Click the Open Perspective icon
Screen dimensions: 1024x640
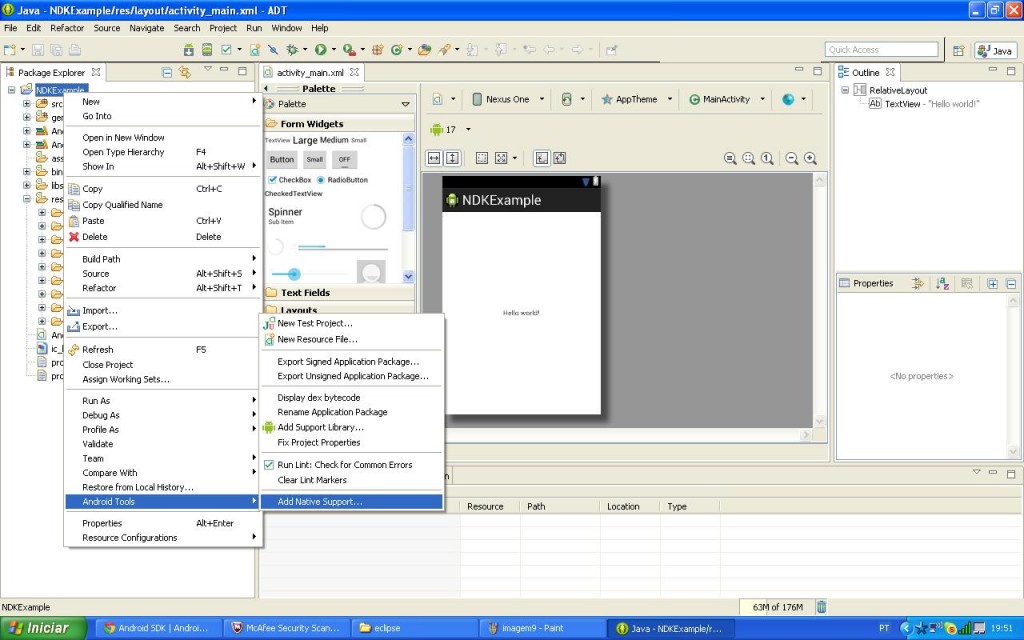[x=959, y=50]
